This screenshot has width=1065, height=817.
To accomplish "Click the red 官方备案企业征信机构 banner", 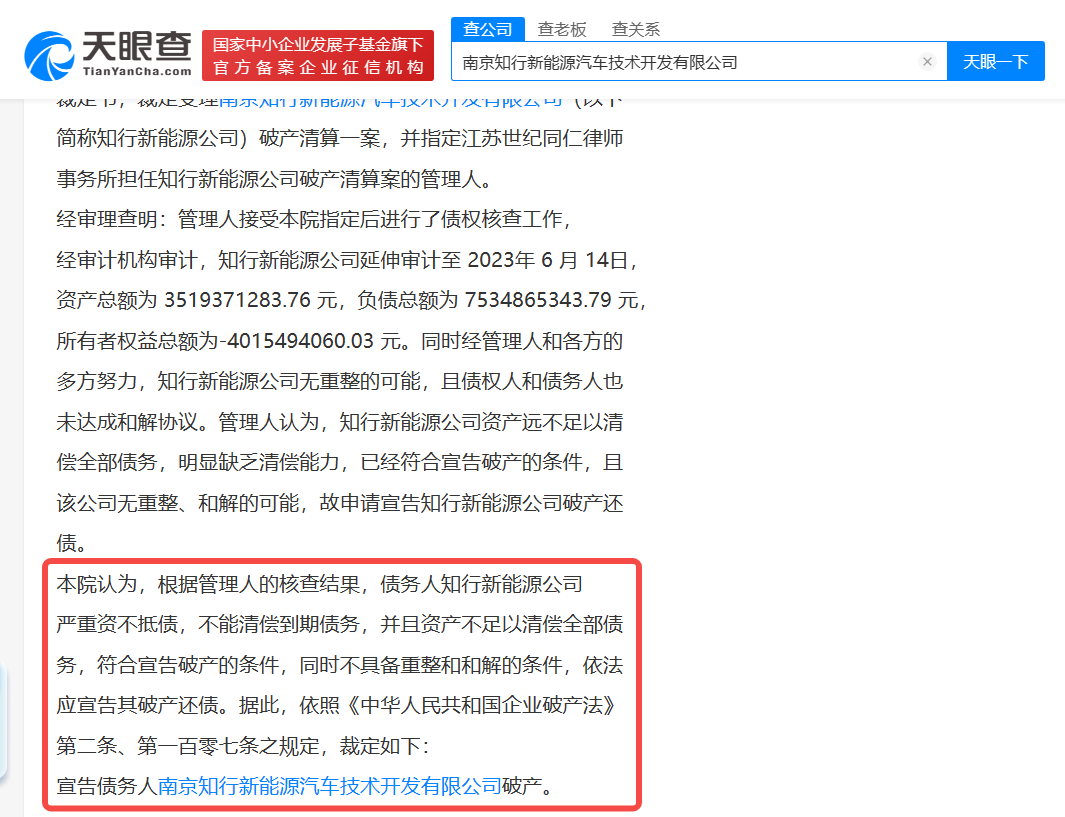I will click(318, 56).
